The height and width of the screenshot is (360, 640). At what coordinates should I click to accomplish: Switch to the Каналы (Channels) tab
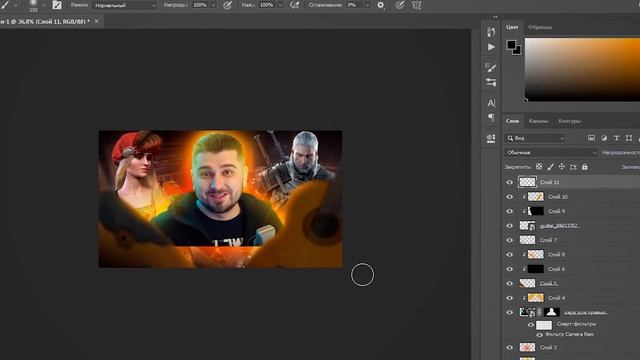tap(538, 121)
